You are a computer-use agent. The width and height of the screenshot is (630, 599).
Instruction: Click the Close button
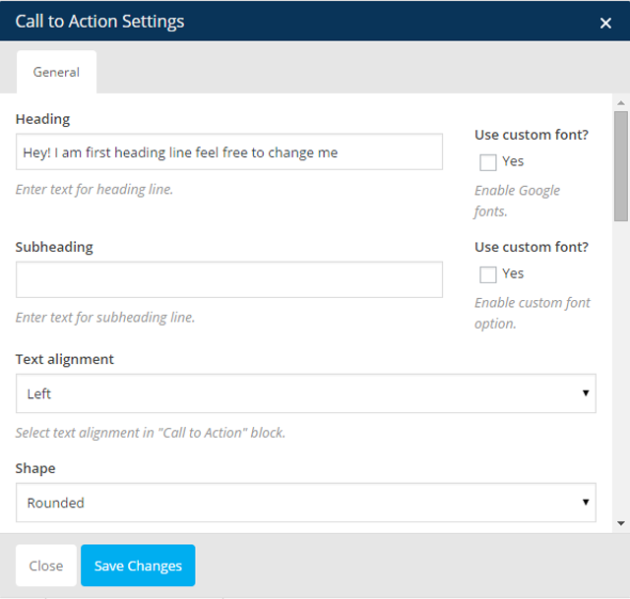[x=46, y=565]
